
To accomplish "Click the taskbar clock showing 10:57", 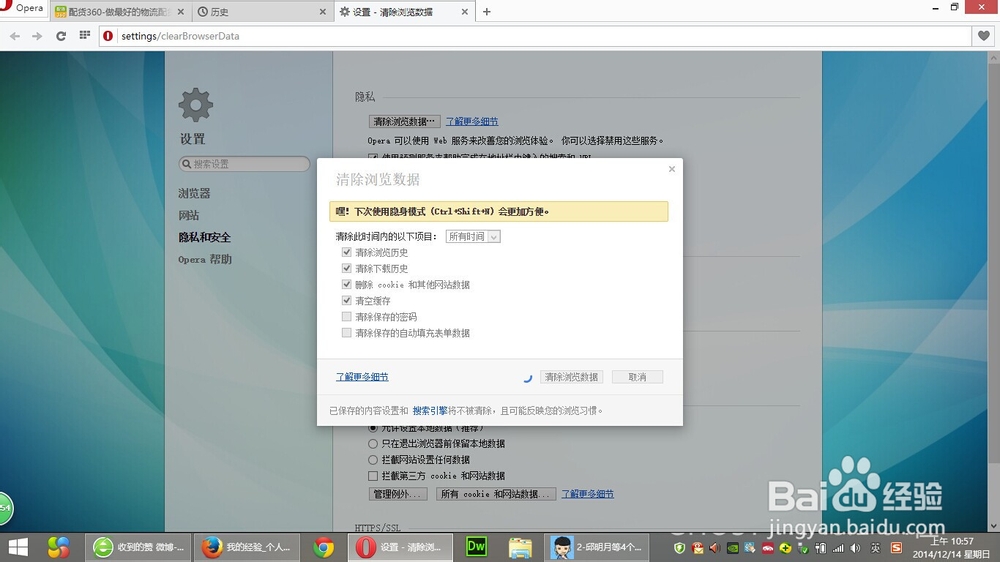I will pyautogui.click(x=950, y=547).
